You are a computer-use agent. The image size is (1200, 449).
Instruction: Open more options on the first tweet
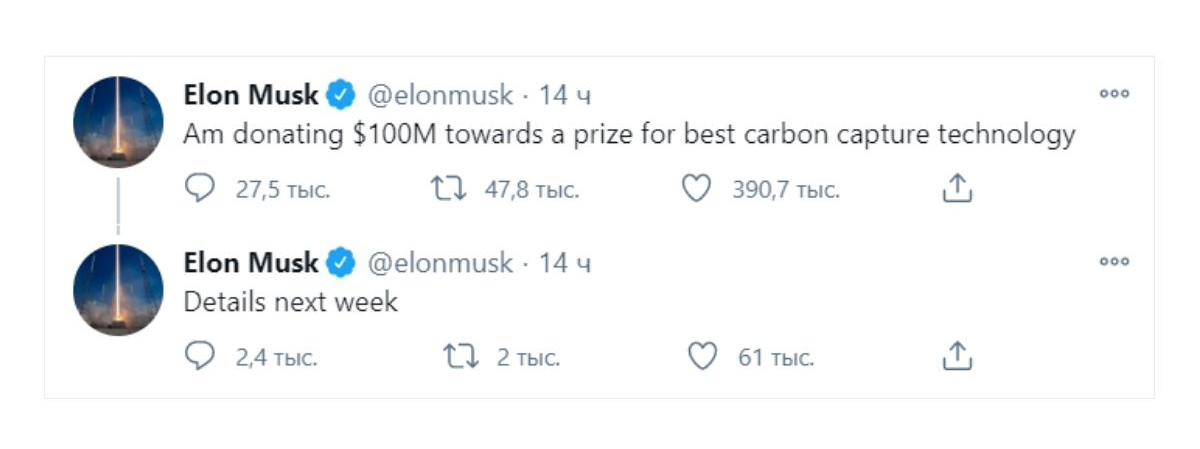1114,94
